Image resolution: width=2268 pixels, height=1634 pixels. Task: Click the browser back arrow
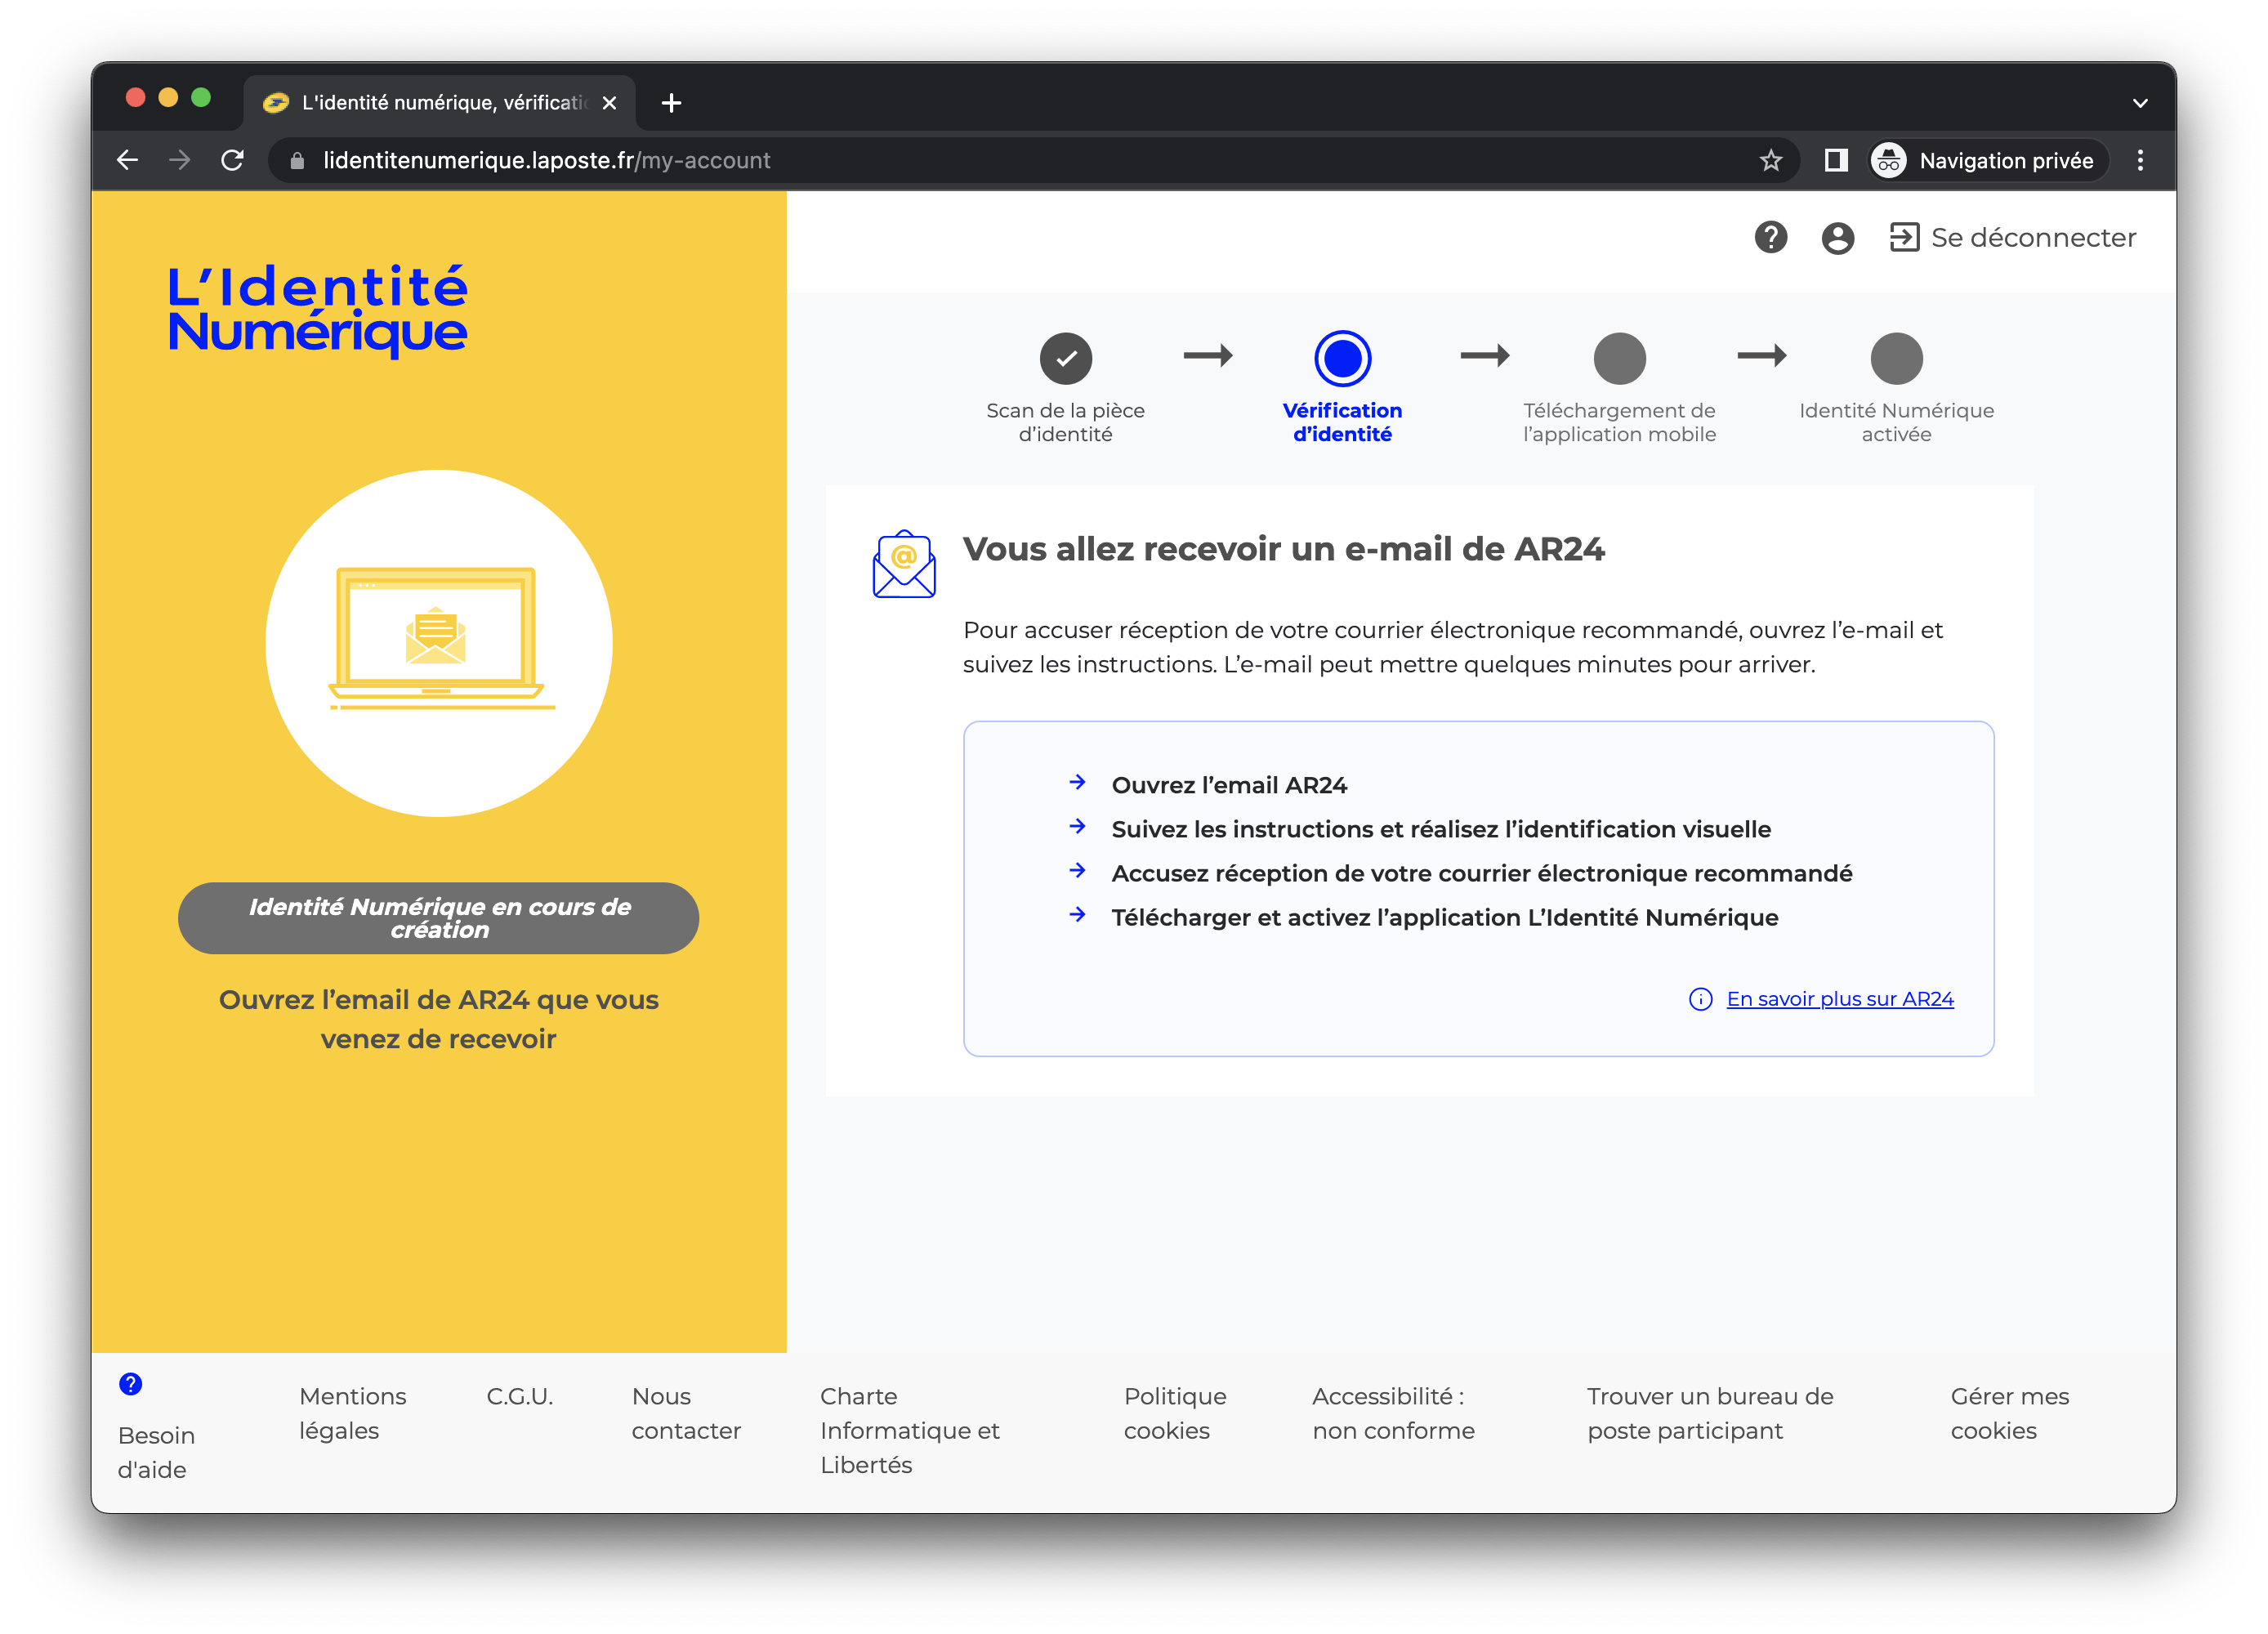click(127, 160)
